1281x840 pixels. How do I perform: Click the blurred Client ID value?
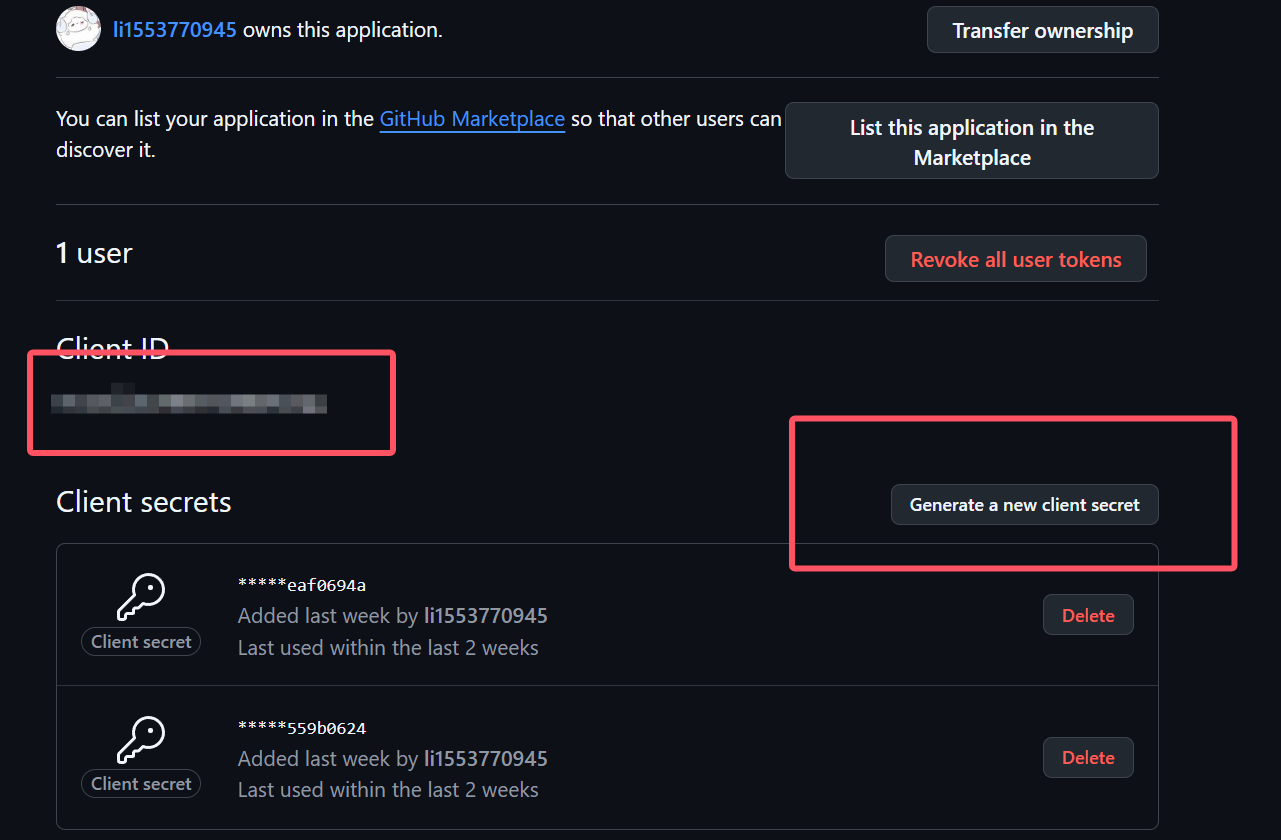coord(189,402)
